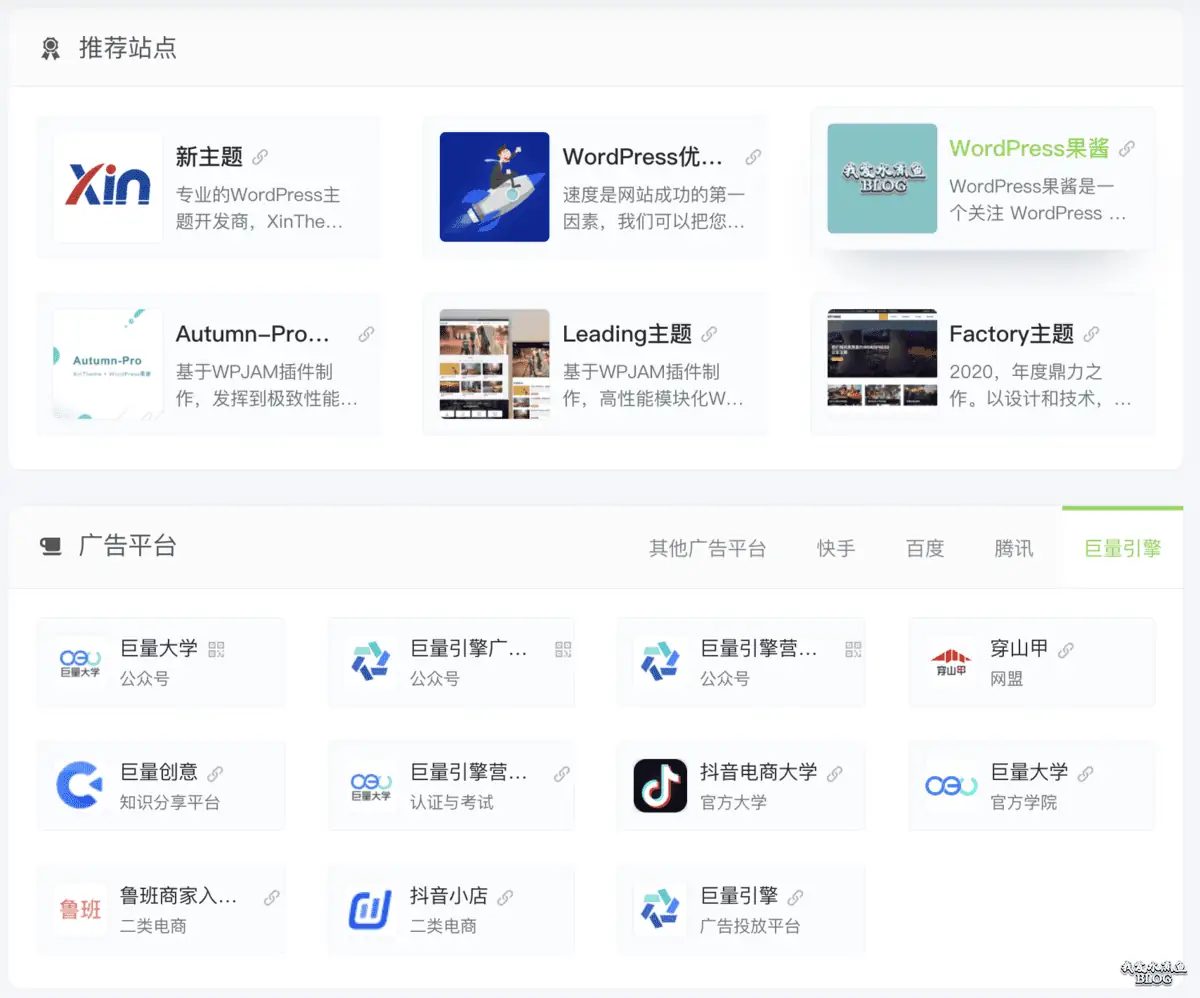Open 巨量创意 via its blue logo icon
Screen dimensions: 1200x998
80,785
